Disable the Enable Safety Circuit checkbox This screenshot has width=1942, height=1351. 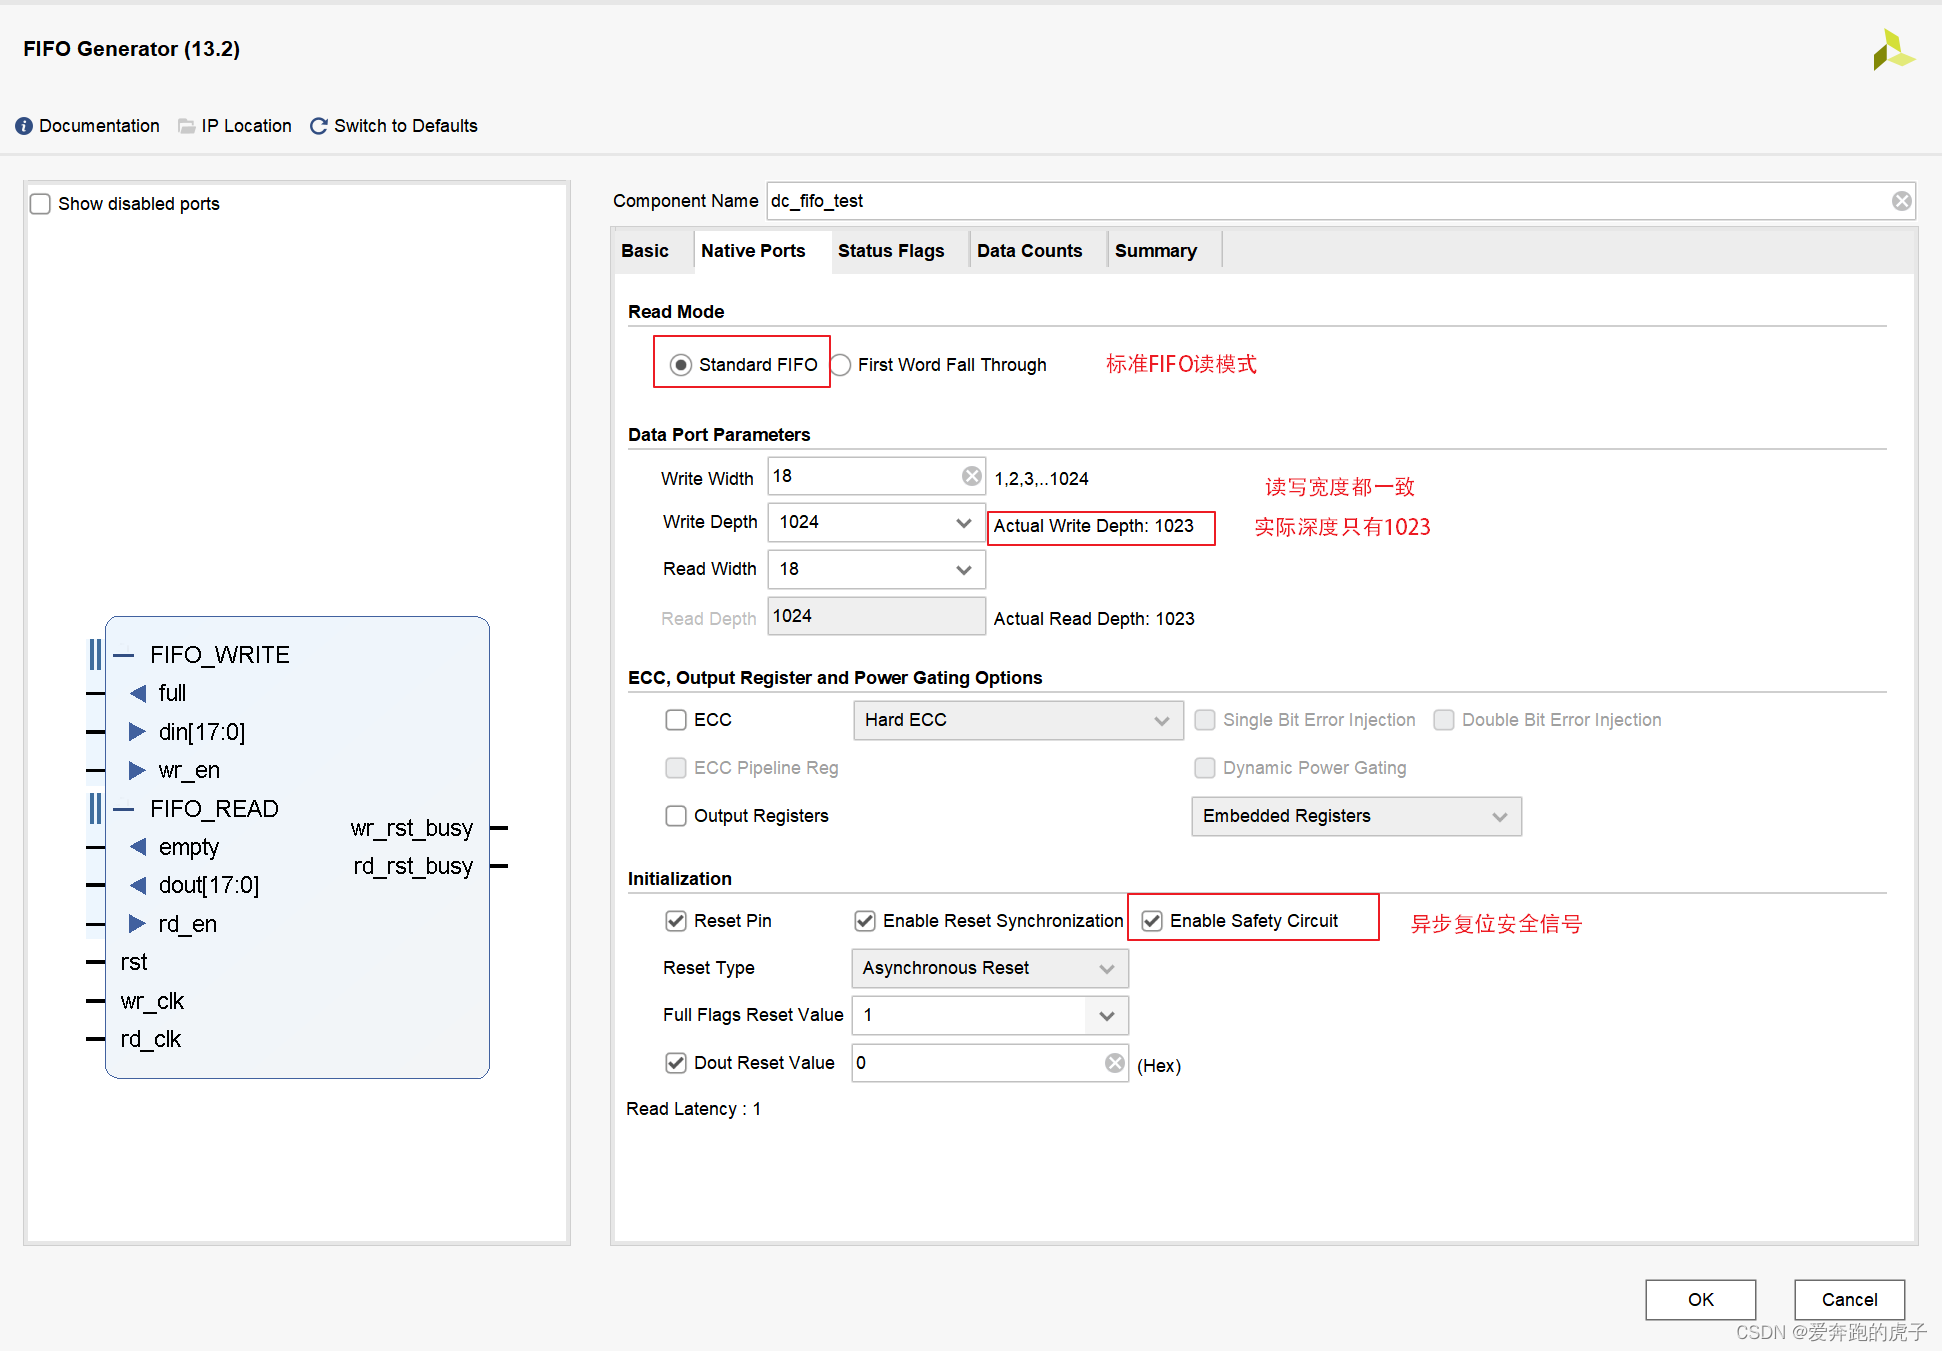(x=1152, y=921)
